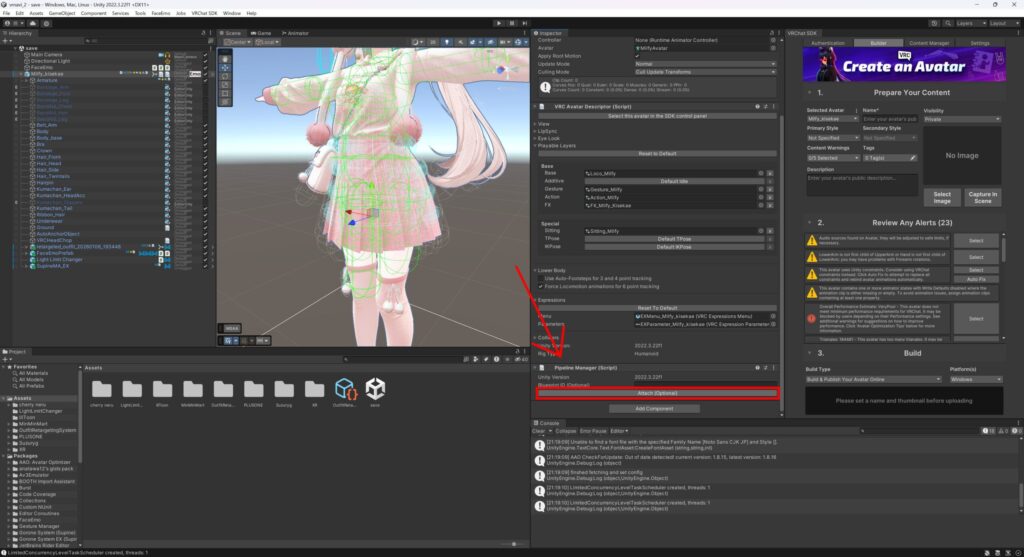Open the OutfitRetargetingSystem unity package asset
Screen dimensions: 1024x557
click(346, 389)
